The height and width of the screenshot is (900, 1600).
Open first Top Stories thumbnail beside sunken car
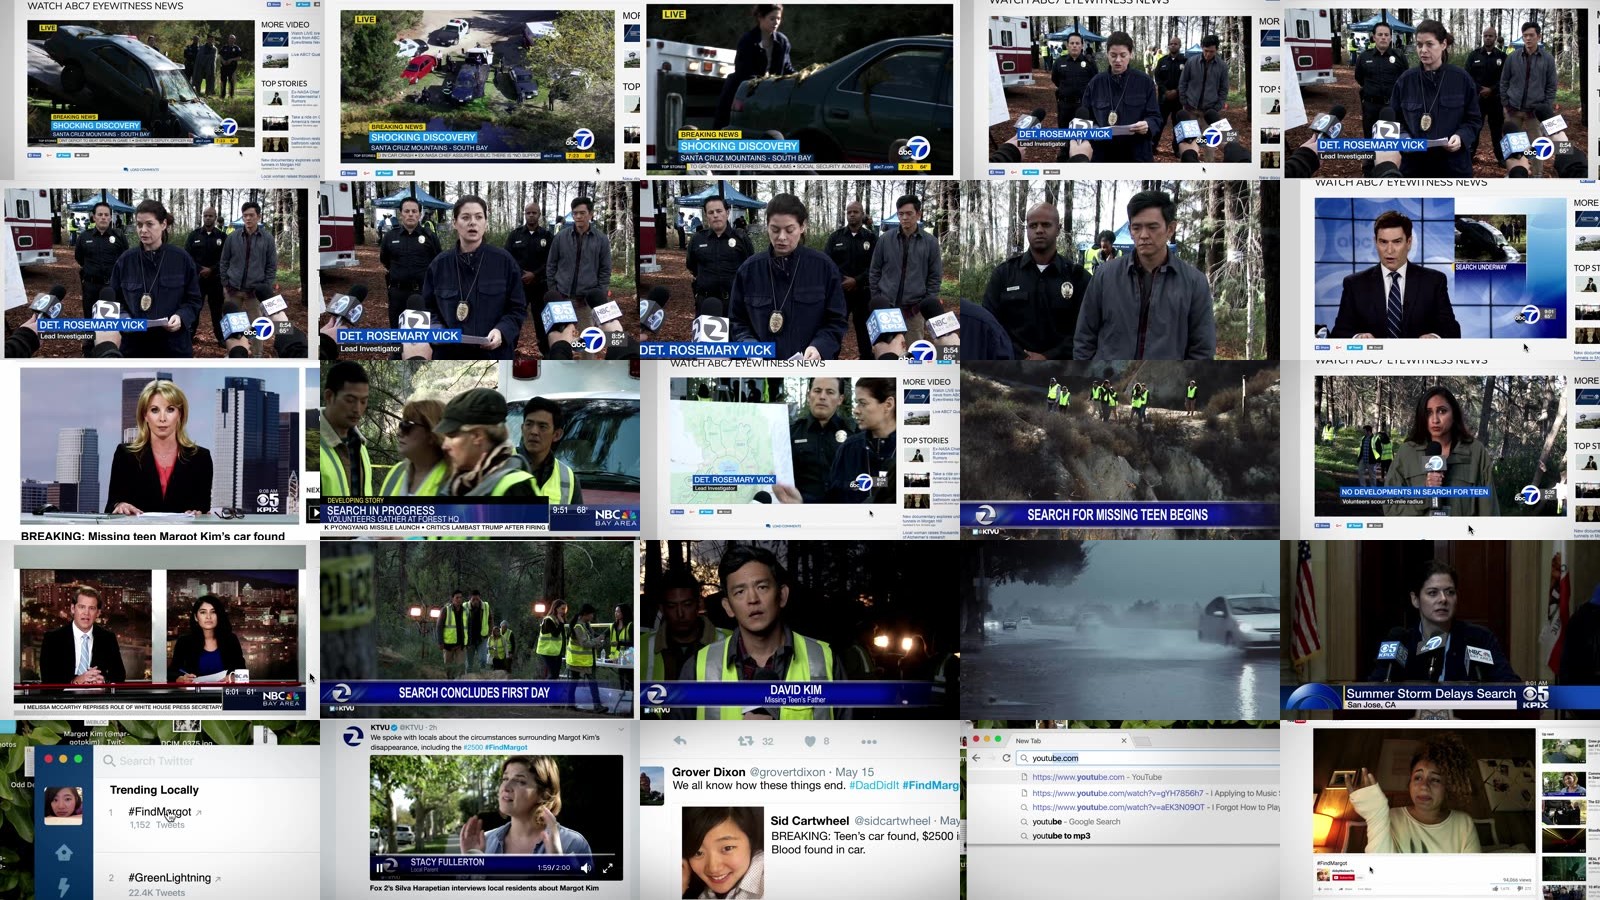[275, 97]
